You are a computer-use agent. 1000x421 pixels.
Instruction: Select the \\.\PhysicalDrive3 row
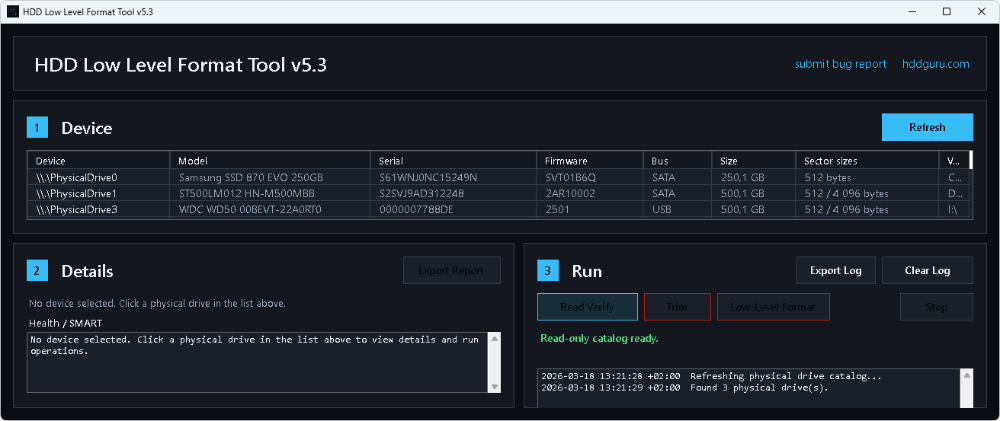pyautogui.click(x=500, y=209)
